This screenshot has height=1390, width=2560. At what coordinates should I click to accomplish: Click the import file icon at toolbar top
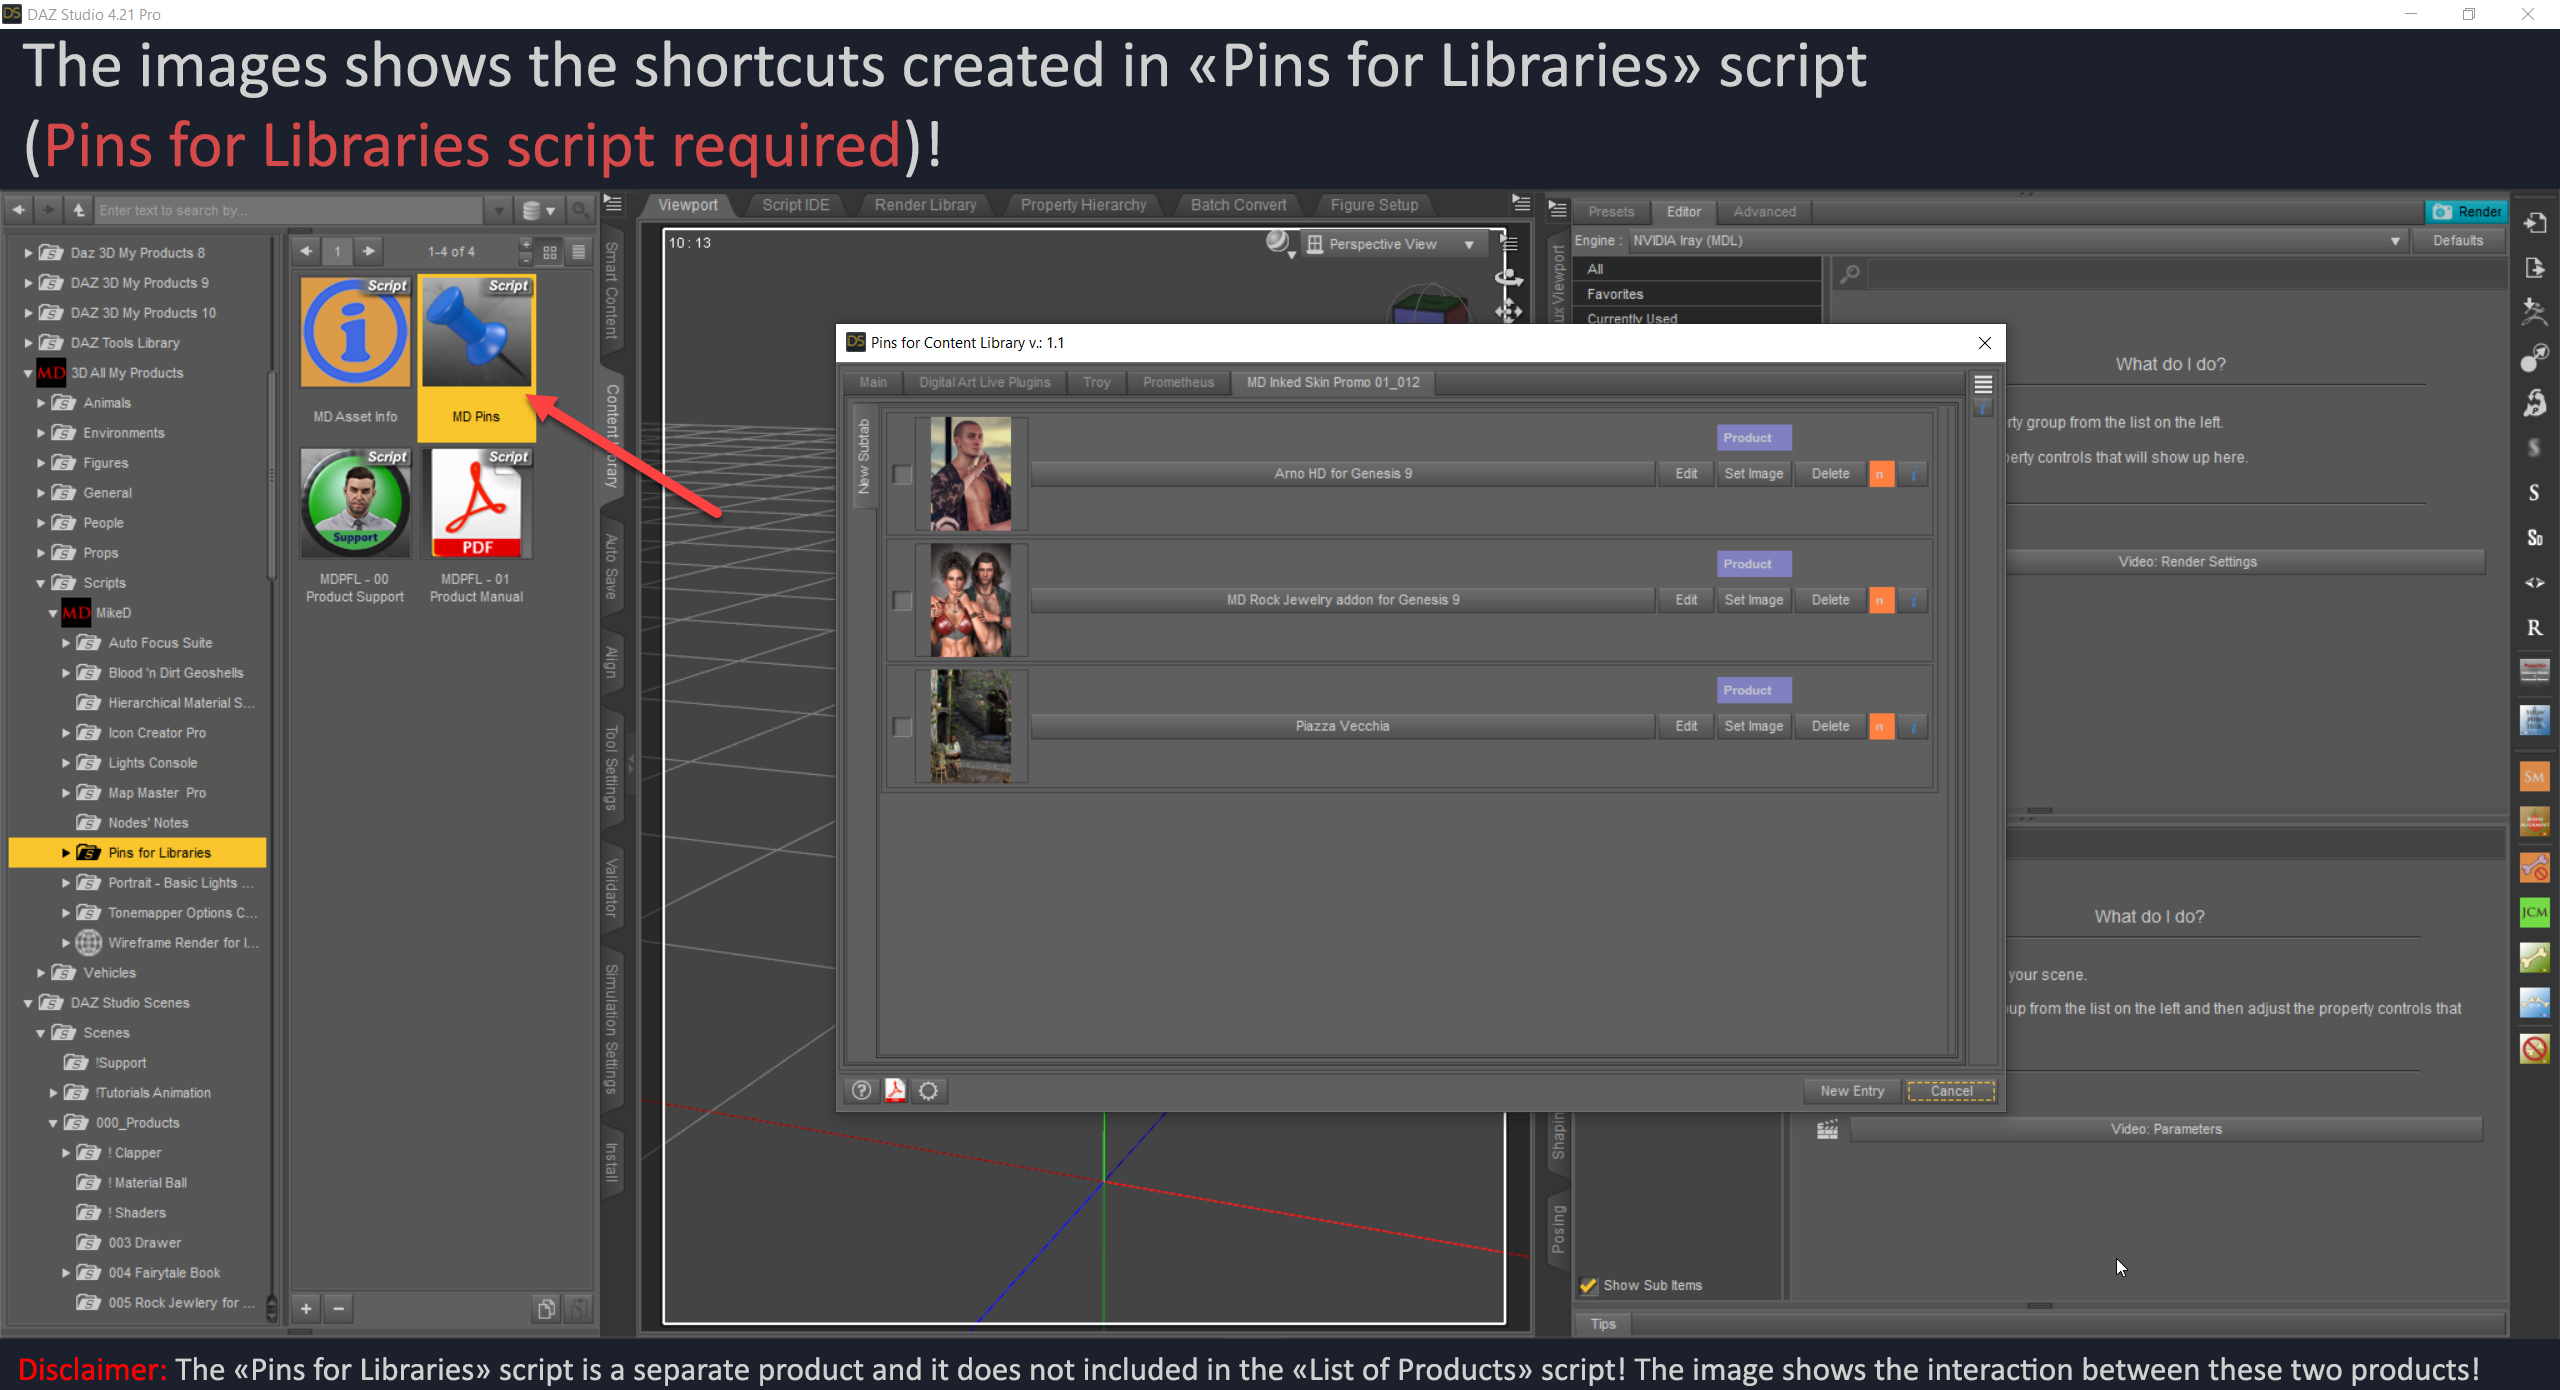(2534, 223)
